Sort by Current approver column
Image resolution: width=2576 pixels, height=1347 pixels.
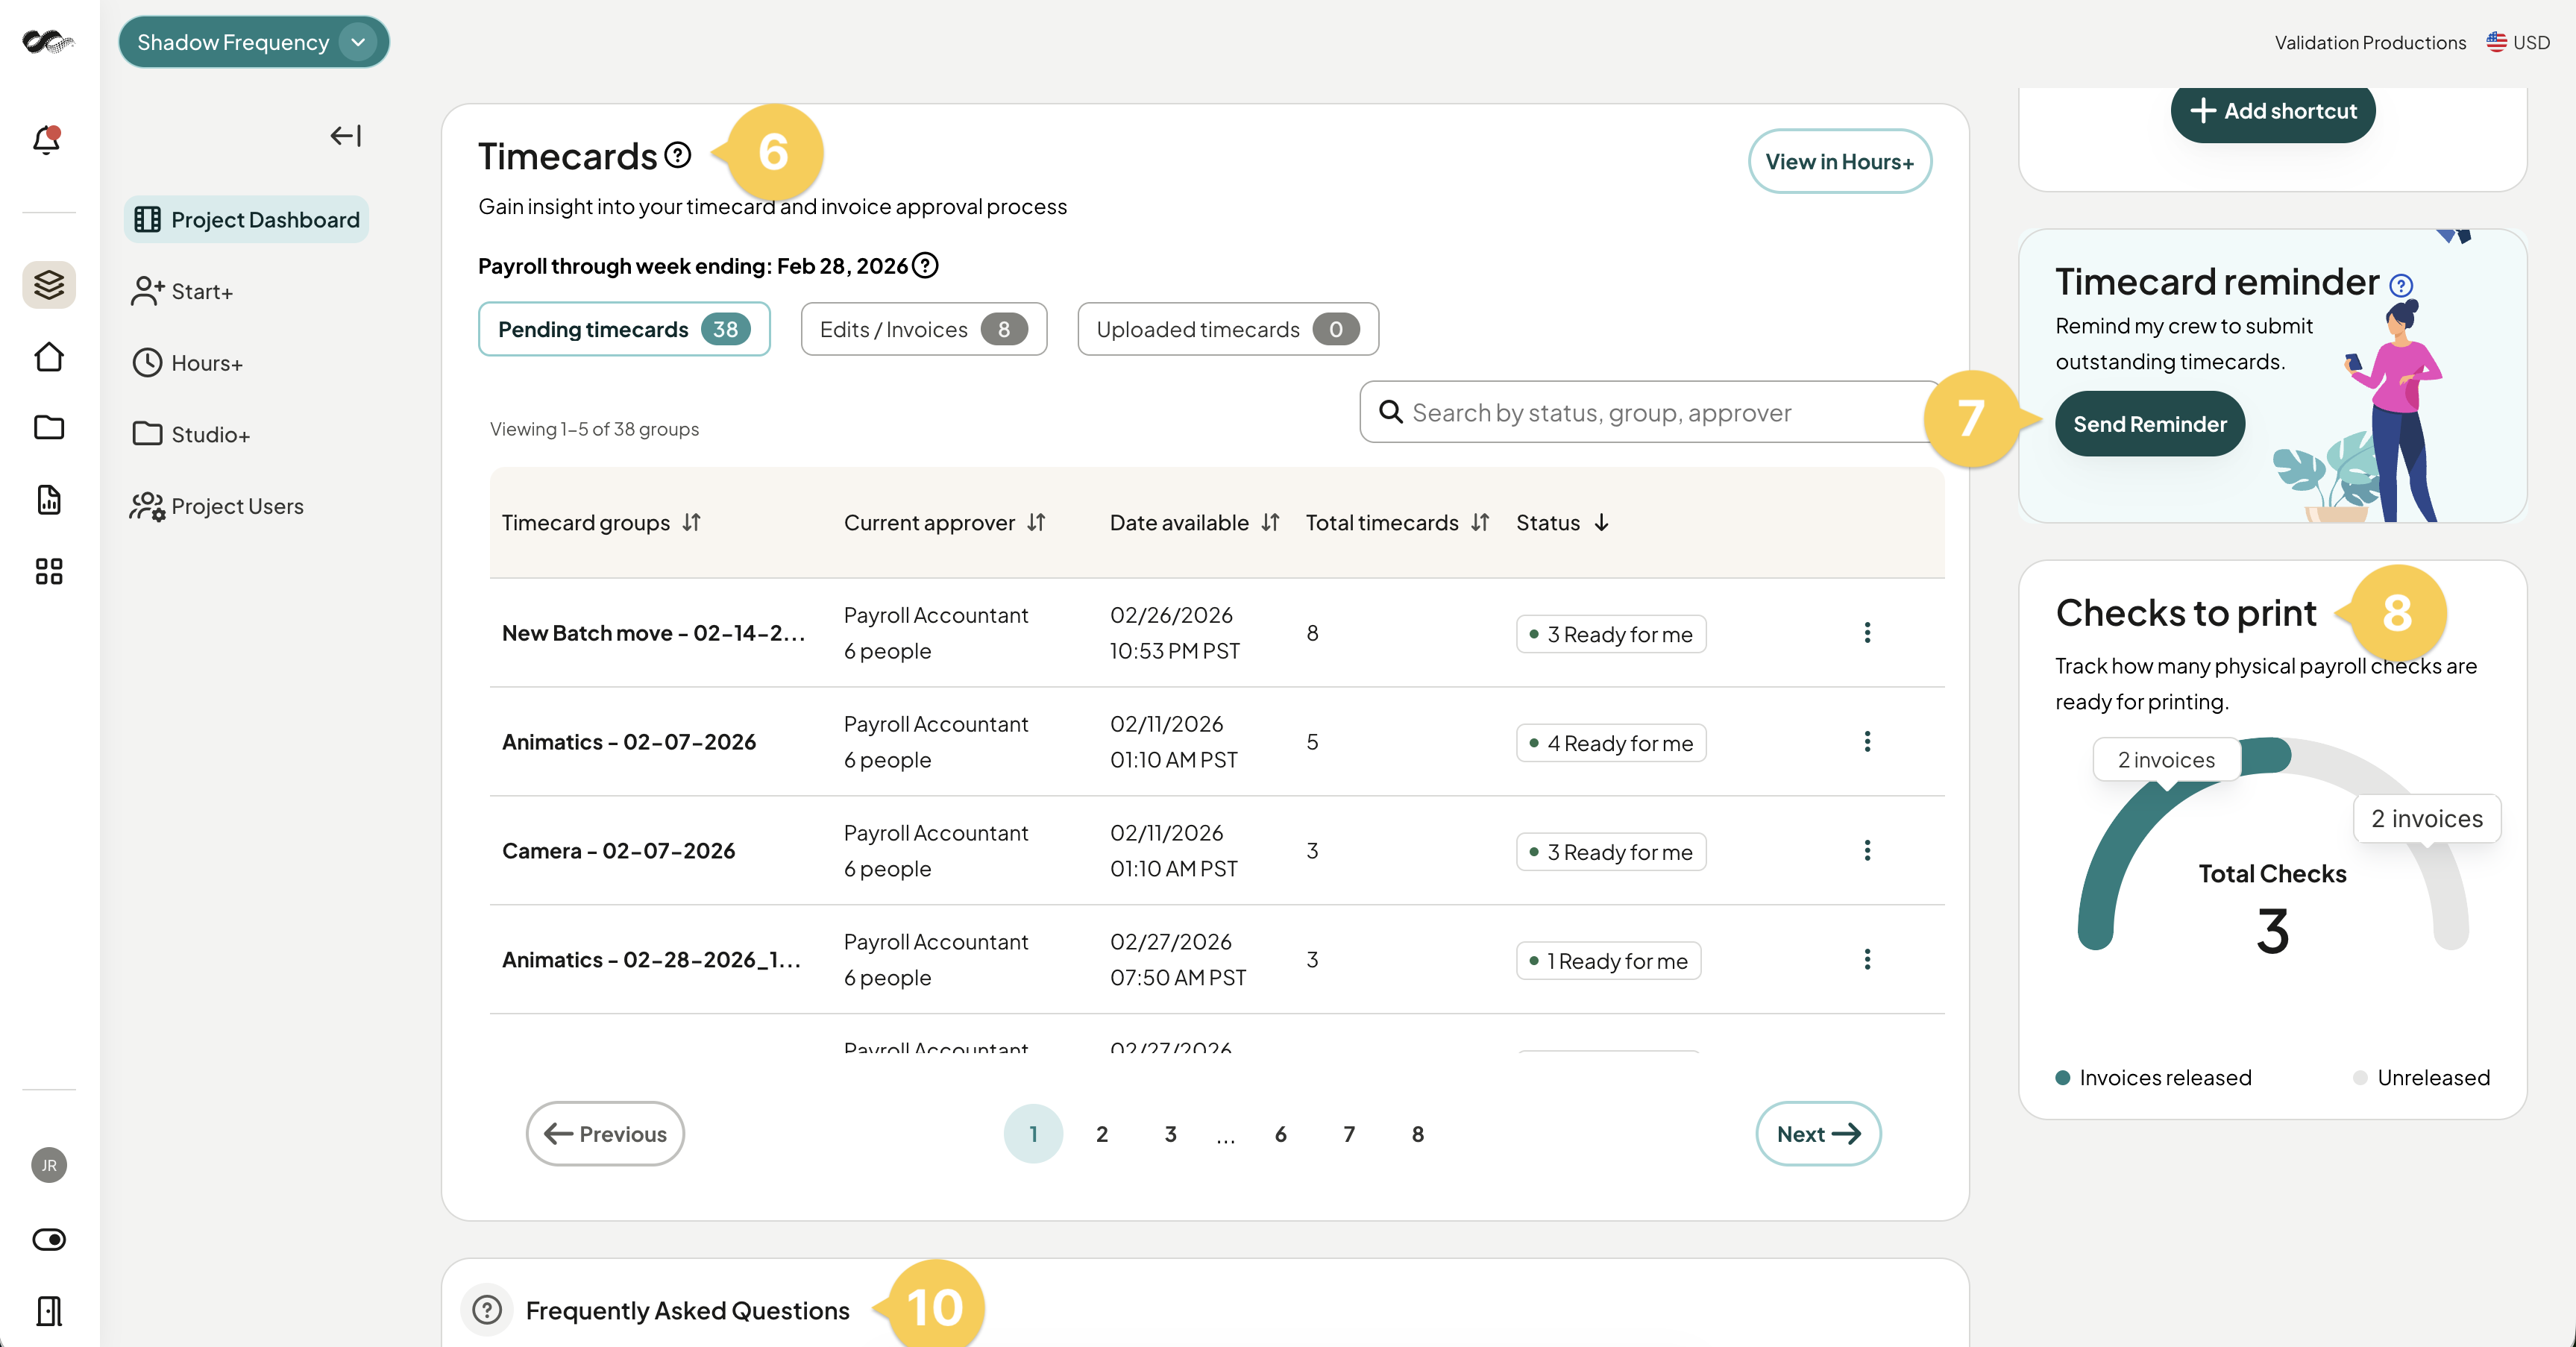point(1037,523)
